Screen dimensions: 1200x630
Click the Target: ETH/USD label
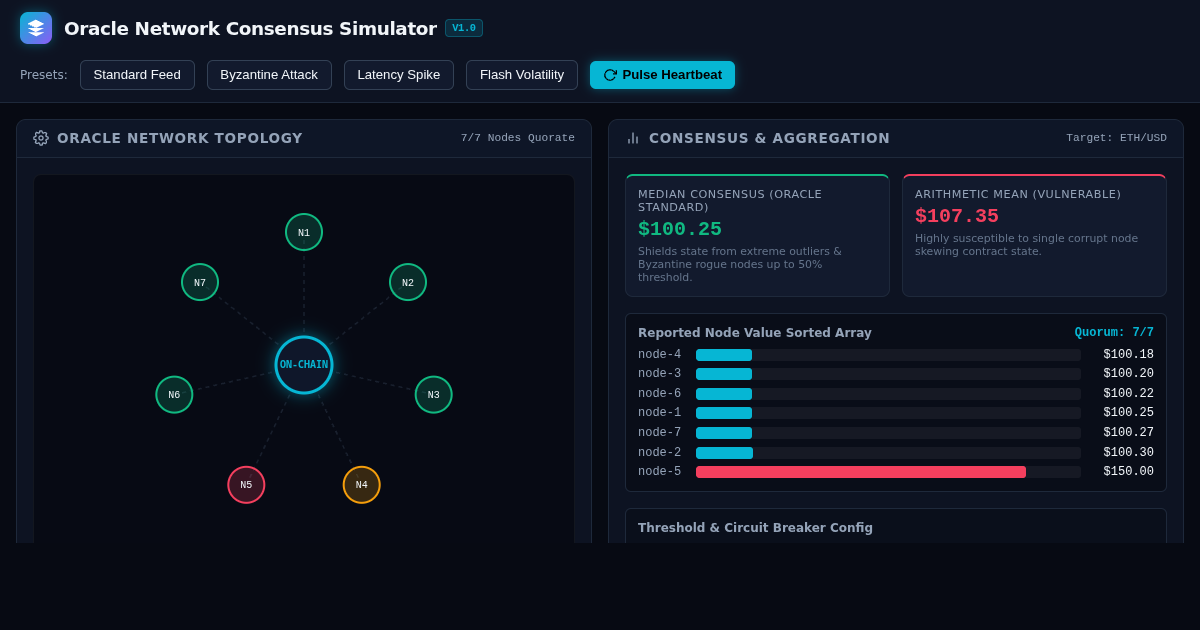pyautogui.click(x=1116, y=138)
